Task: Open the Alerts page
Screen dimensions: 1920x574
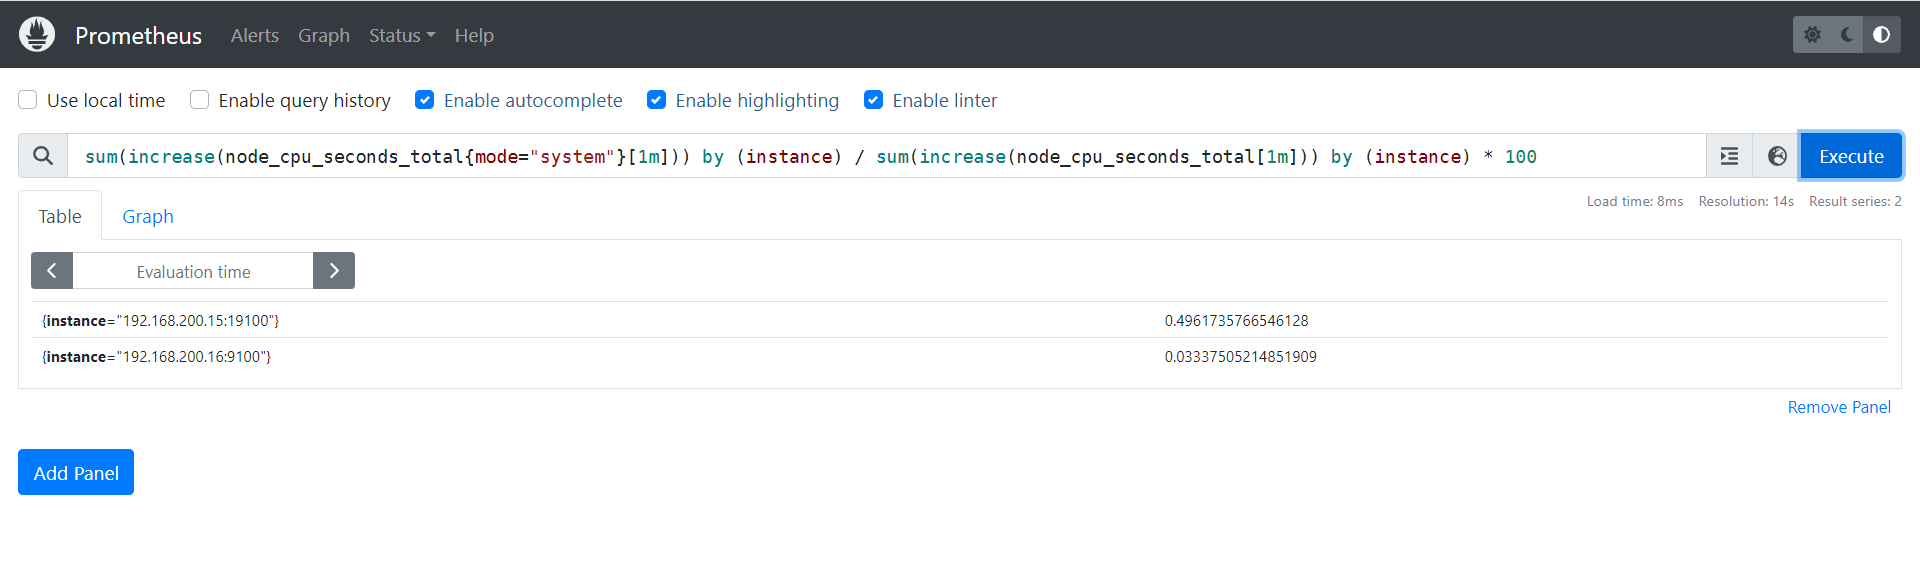Action: tap(255, 35)
